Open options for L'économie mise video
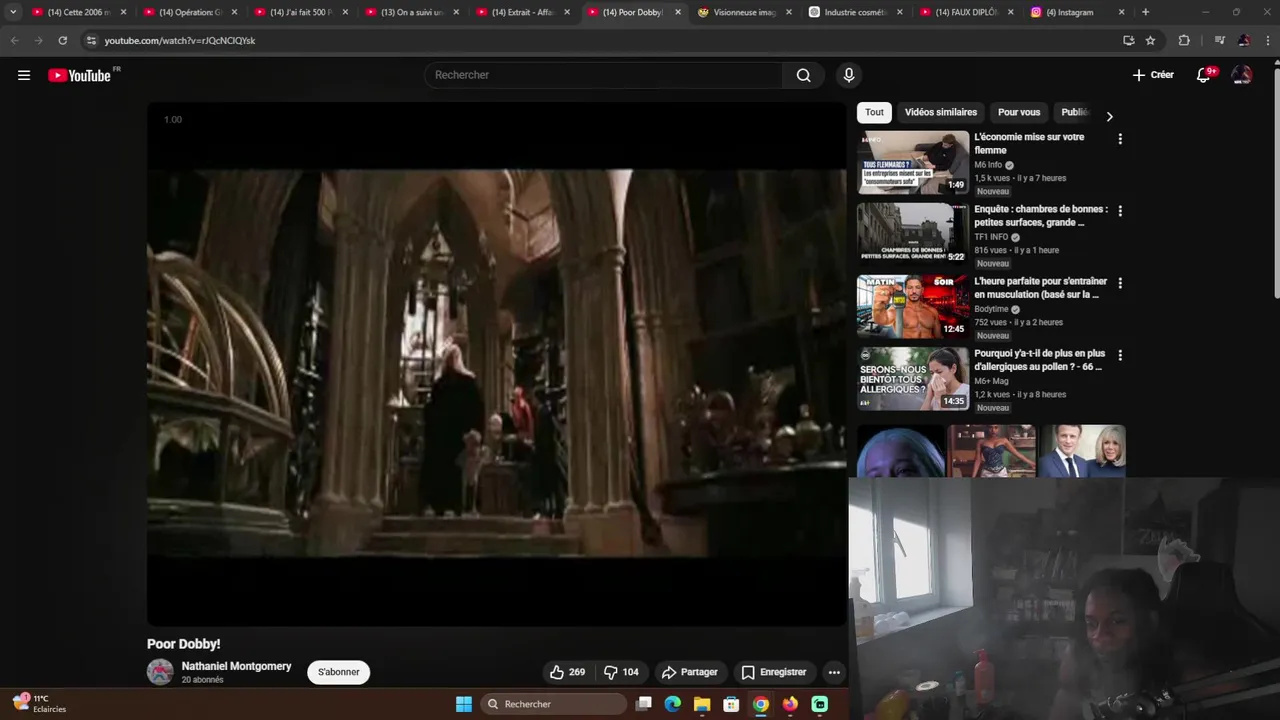Viewport: 1280px width, 720px height. (1120, 139)
